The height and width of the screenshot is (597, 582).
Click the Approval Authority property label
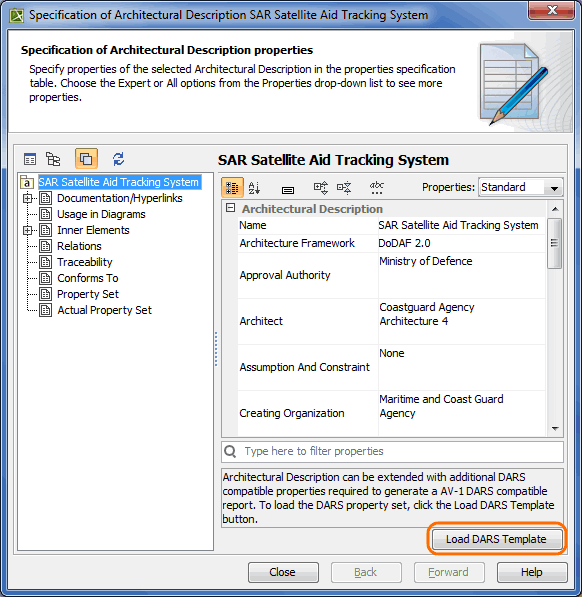[285, 275]
